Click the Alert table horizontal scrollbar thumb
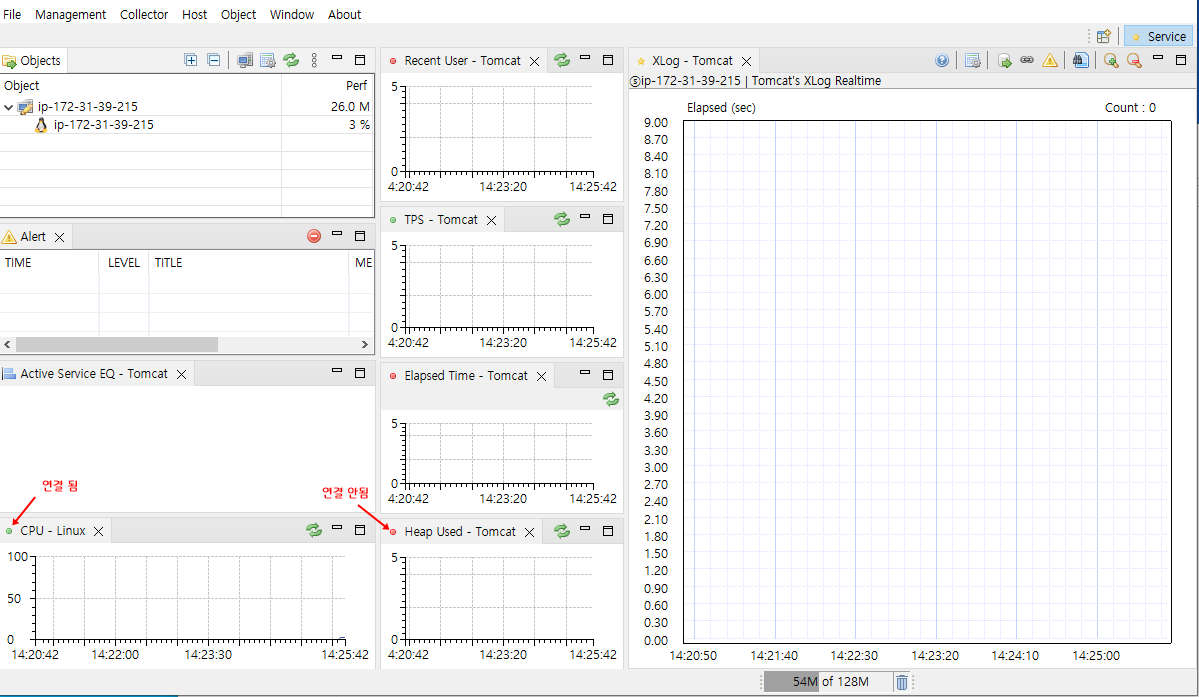Viewport: 1199px width, 697px height. click(116, 345)
